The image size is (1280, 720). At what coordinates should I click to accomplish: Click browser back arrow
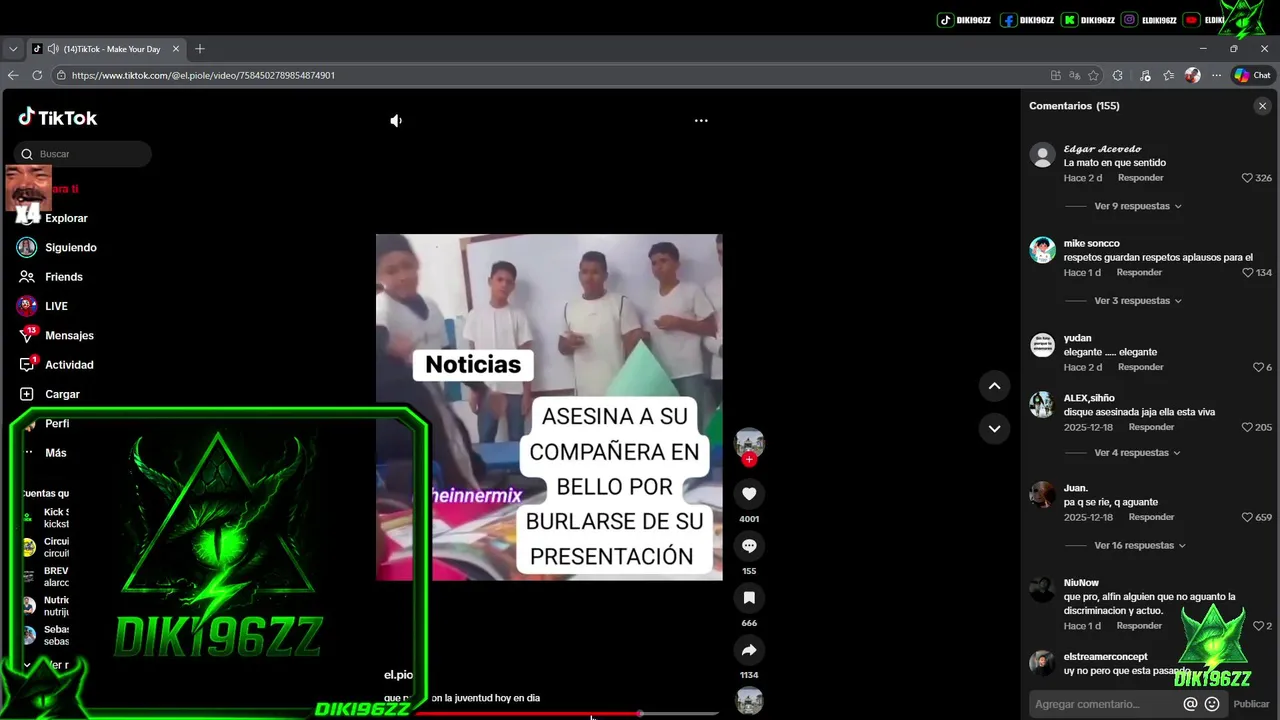tap(13, 75)
